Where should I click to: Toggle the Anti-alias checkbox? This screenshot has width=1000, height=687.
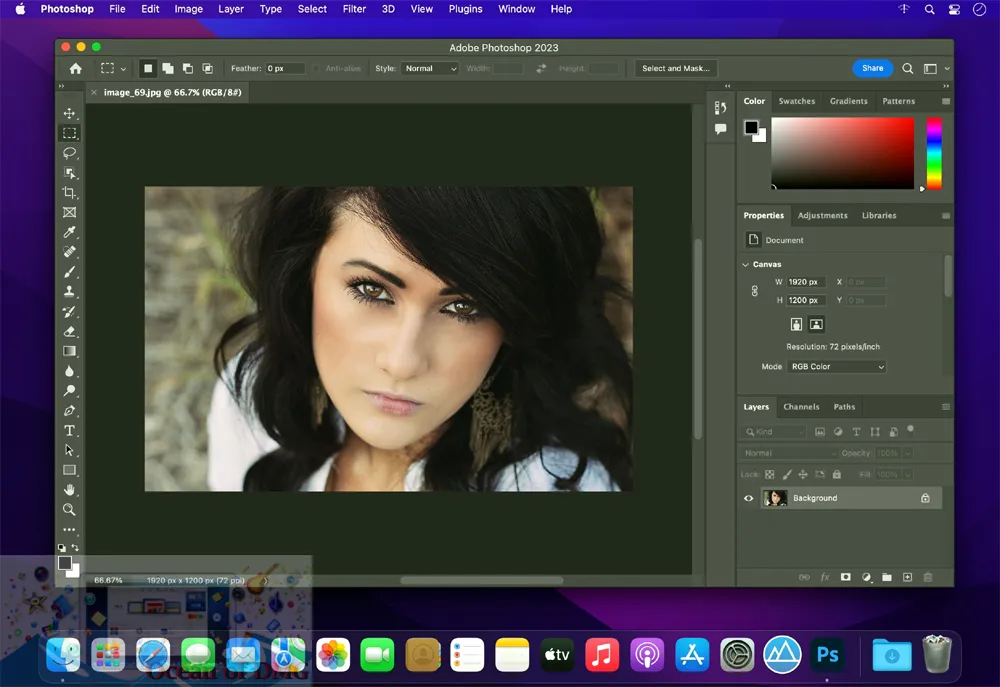[318, 69]
